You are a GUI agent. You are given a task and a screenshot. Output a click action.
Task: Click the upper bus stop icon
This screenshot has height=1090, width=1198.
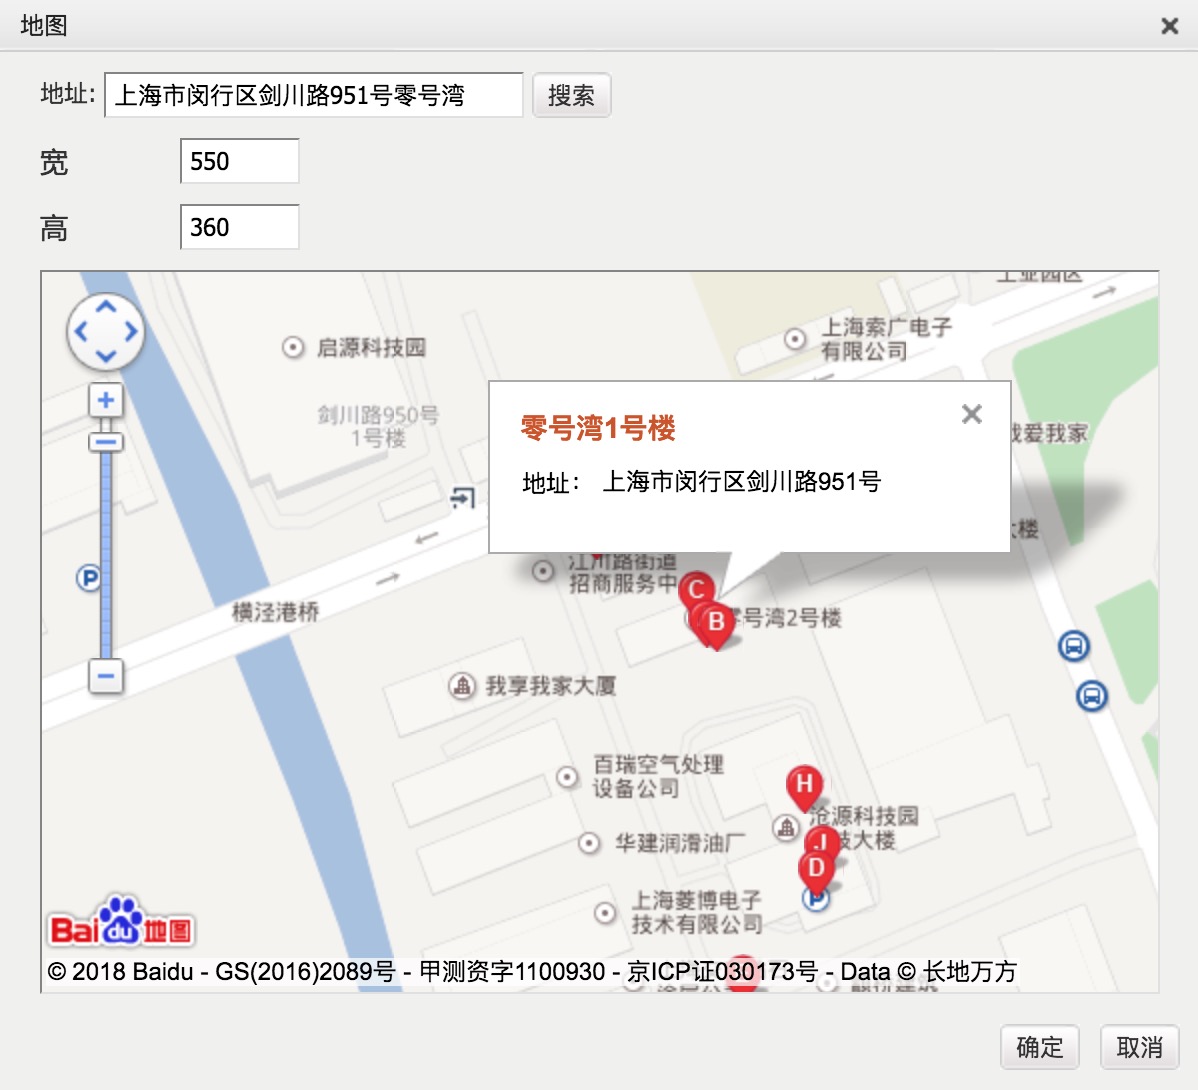pyautogui.click(x=1073, y=647)
